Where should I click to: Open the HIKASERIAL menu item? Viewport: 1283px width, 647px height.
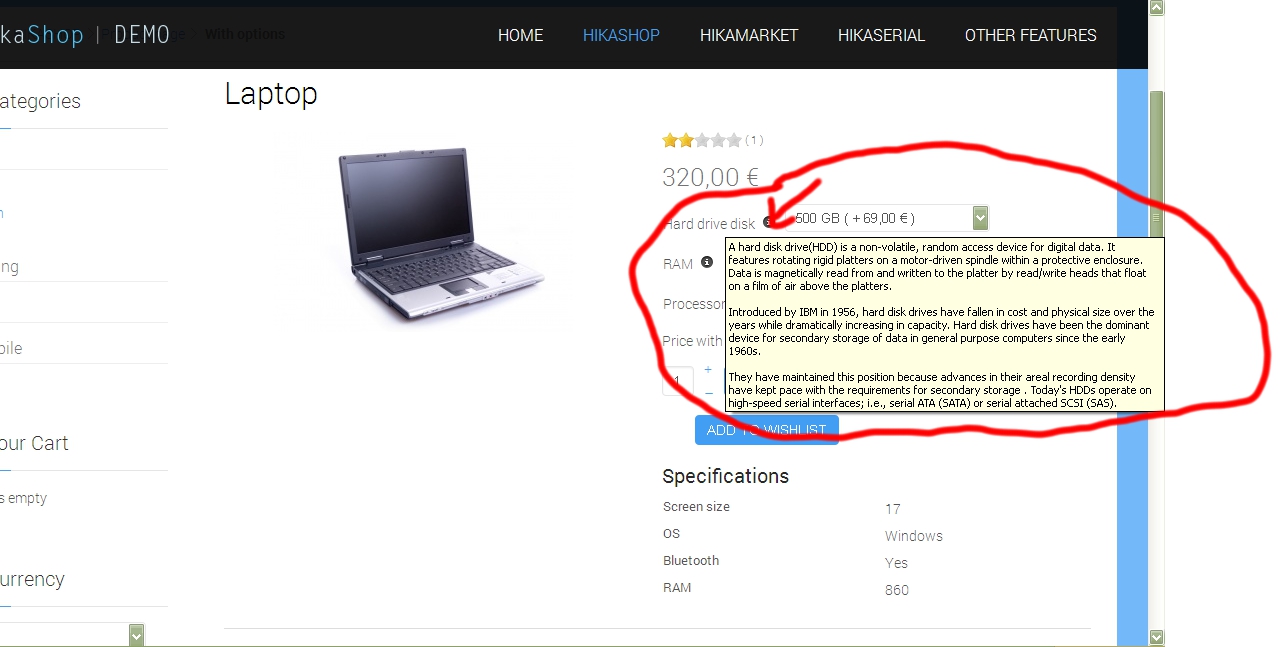pos(881,35)
